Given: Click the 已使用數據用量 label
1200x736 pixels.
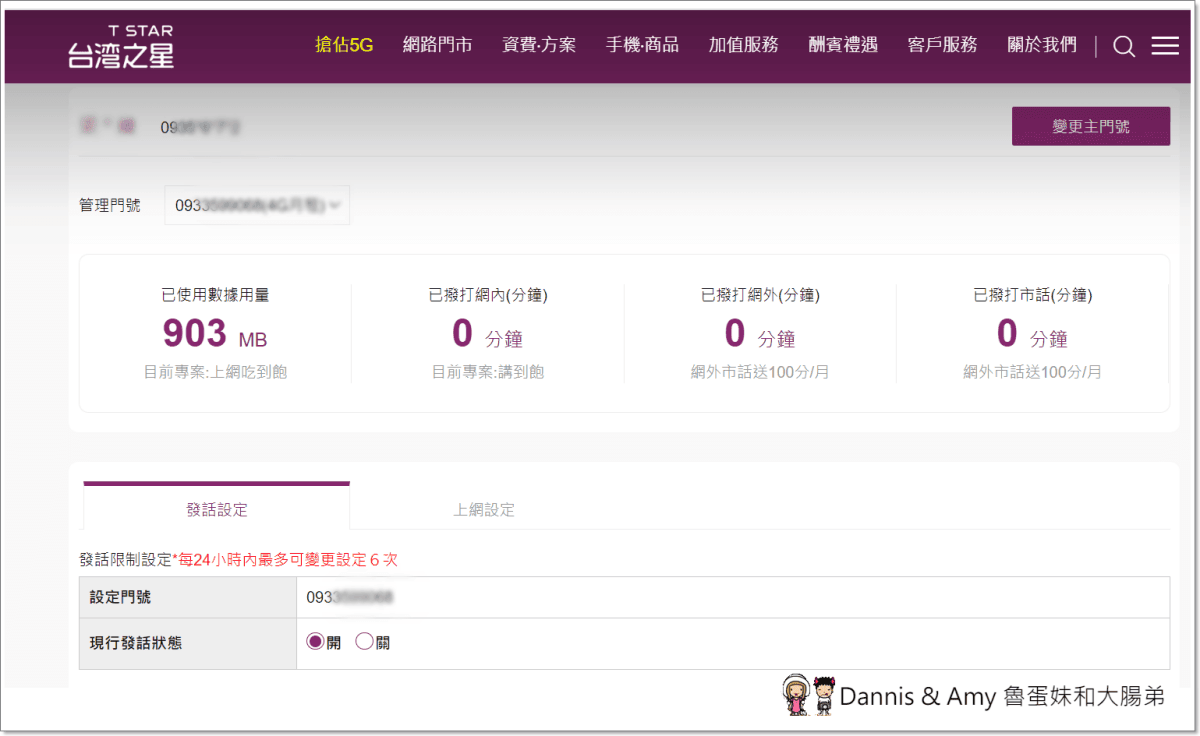Looking at the screenshot, I should coord(215,295).
